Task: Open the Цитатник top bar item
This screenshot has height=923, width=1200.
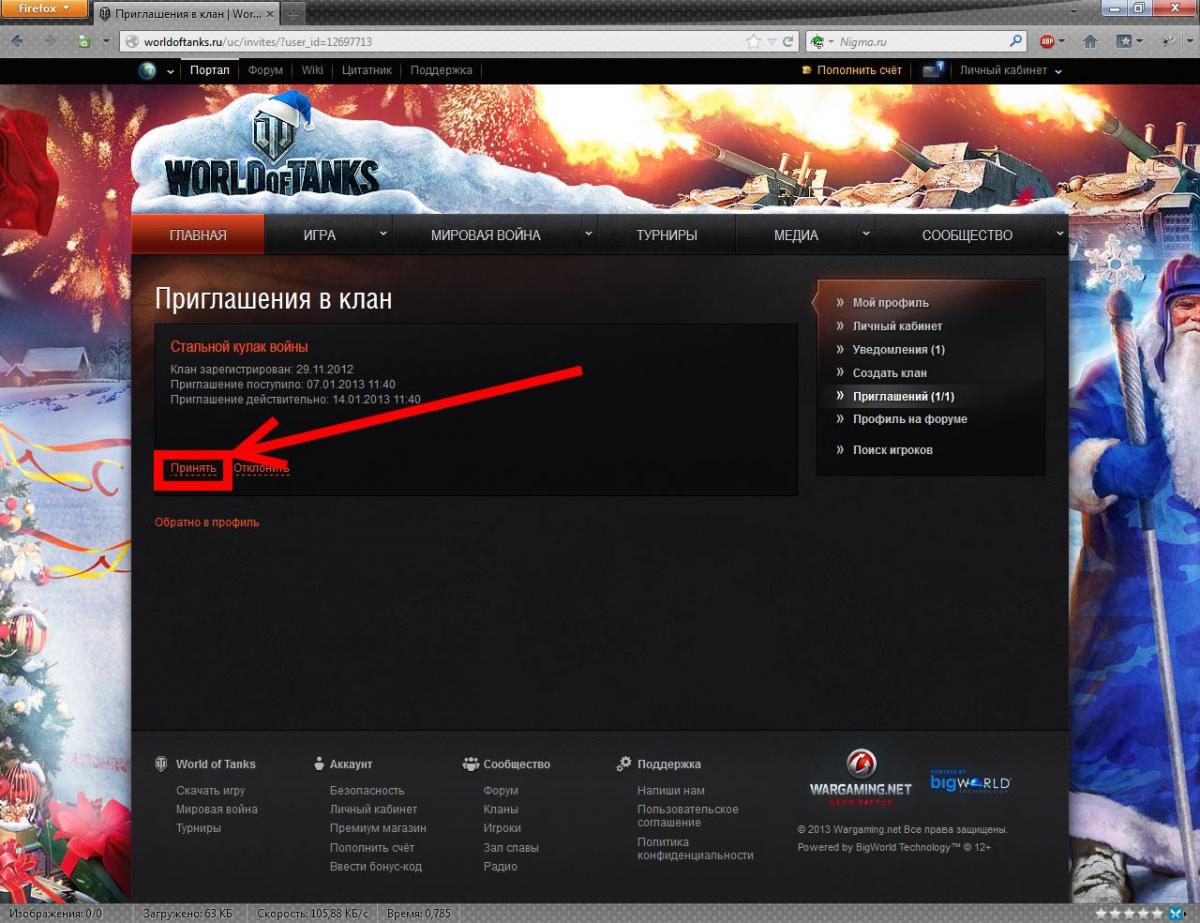Action: click(x=366, y=70)
